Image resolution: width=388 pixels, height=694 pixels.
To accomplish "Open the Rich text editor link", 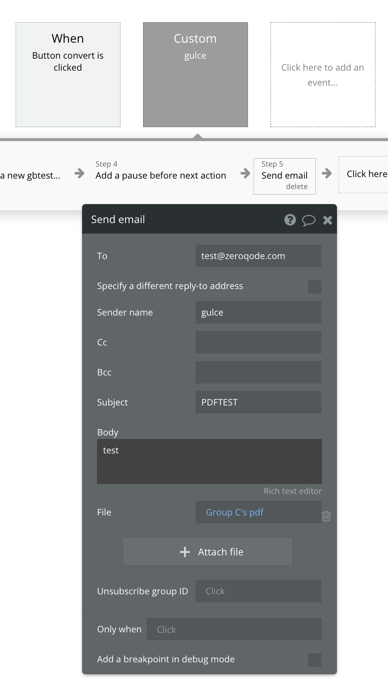I will [292, 491].
